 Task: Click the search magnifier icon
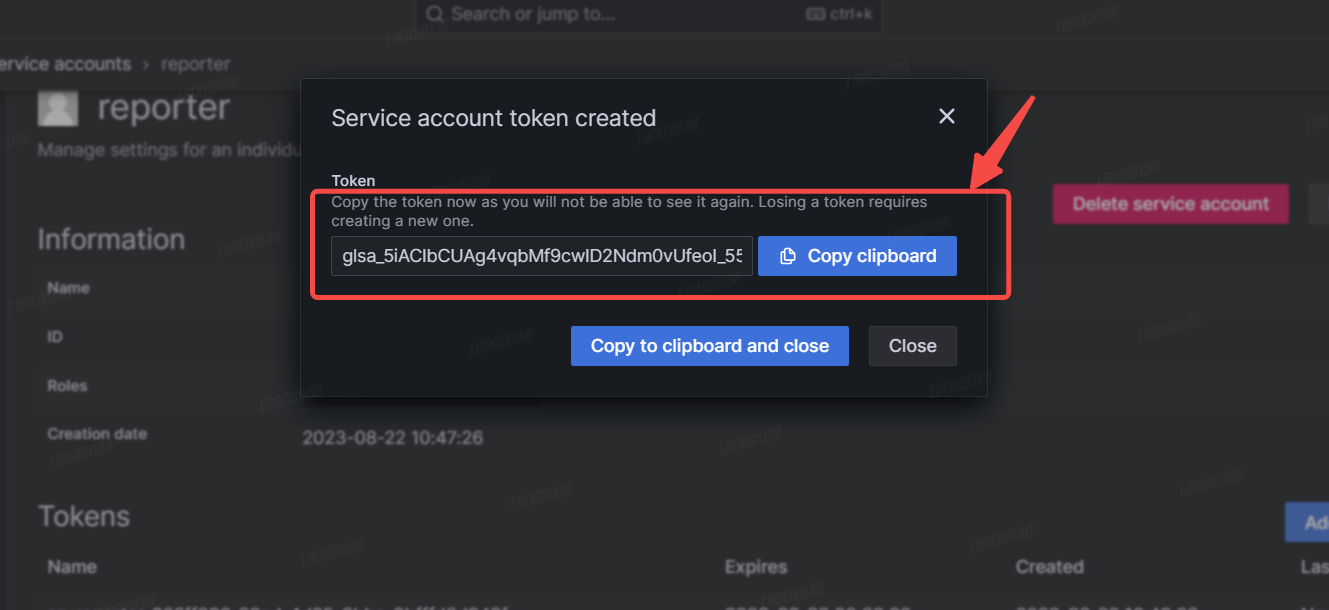coord(434,14)
